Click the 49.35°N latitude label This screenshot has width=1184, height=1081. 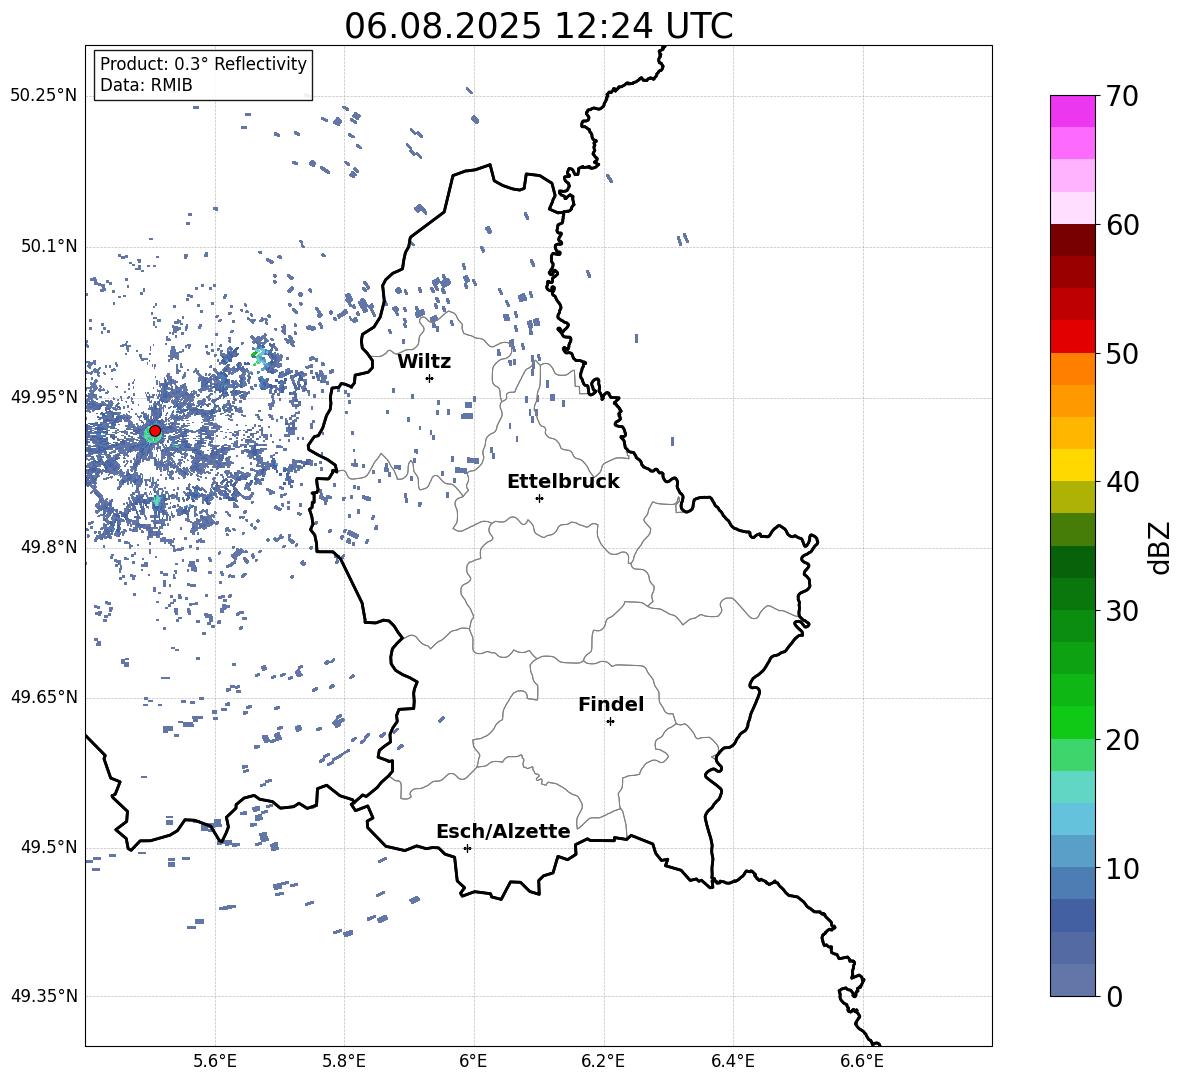44,996
